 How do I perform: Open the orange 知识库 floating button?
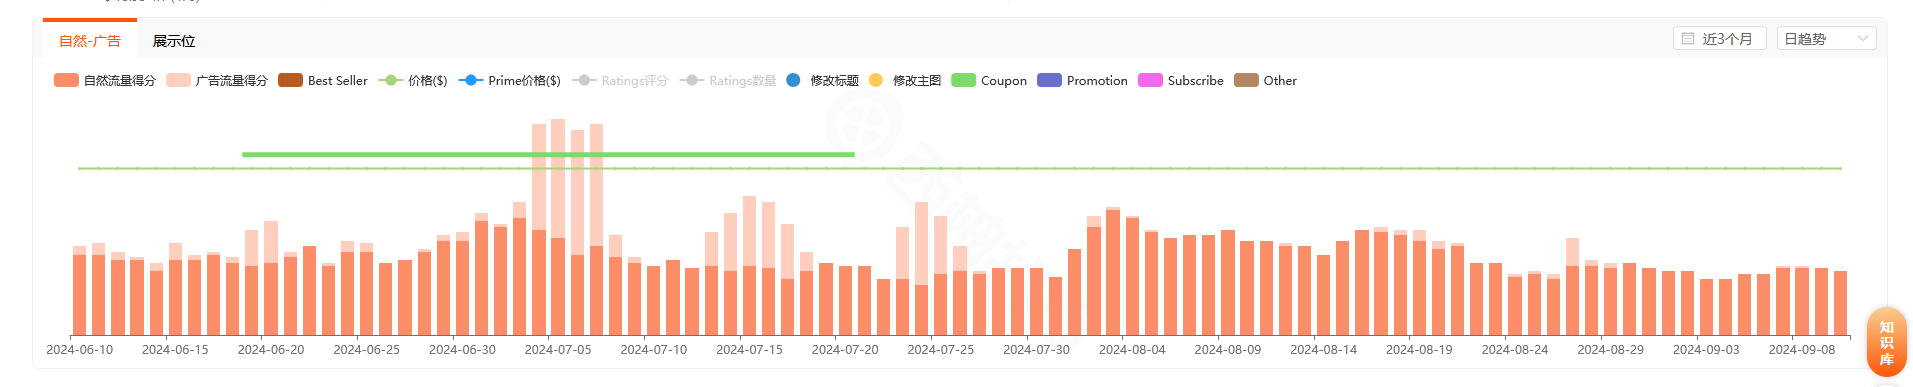(x=1886, y=343)
